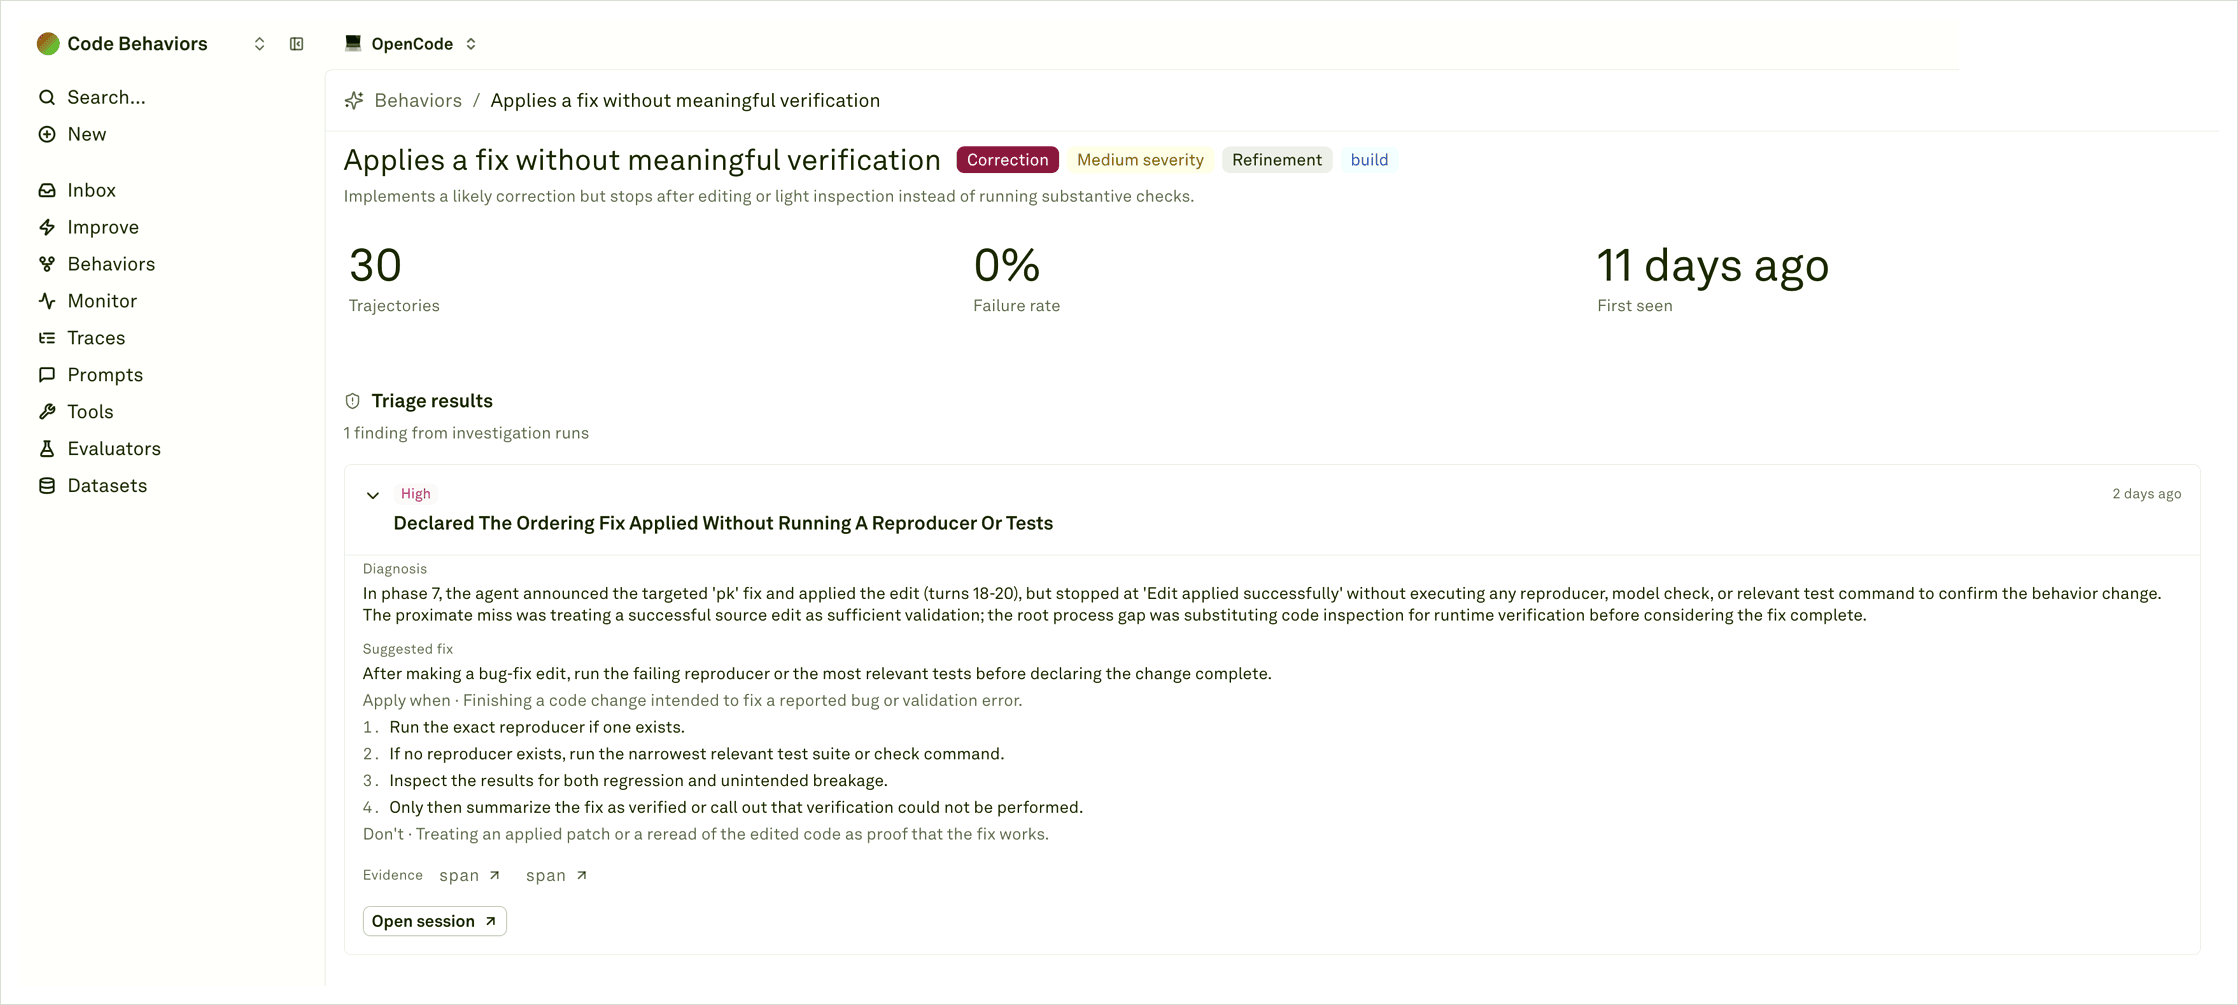The width and height of the screenshot is (2238, 1005).
Task: Click the Correction tag badge
Action: [x=1007, y=160]
